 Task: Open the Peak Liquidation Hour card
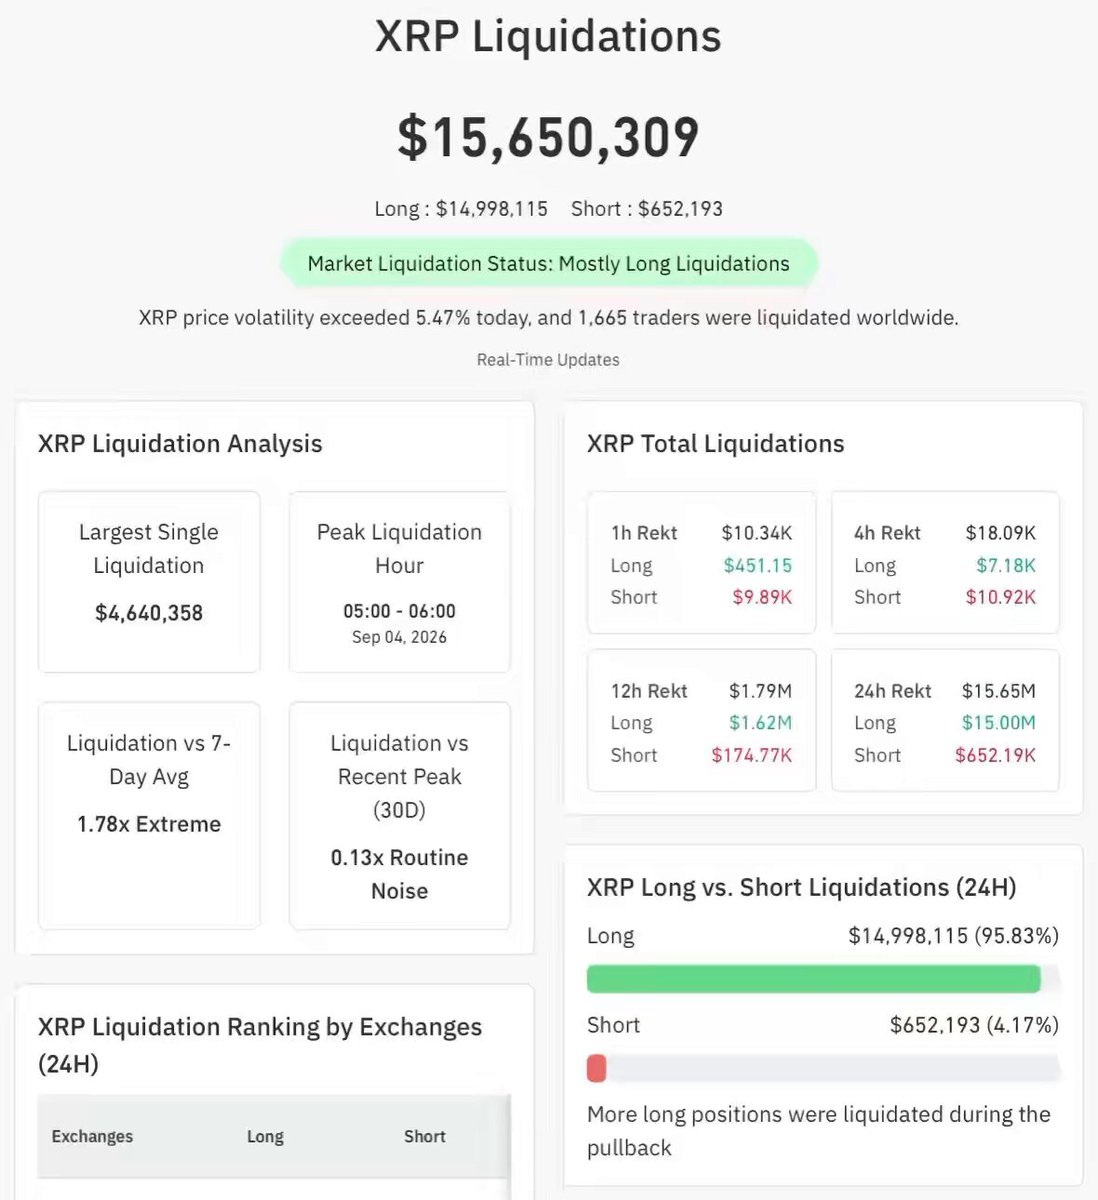pos(399,581)
